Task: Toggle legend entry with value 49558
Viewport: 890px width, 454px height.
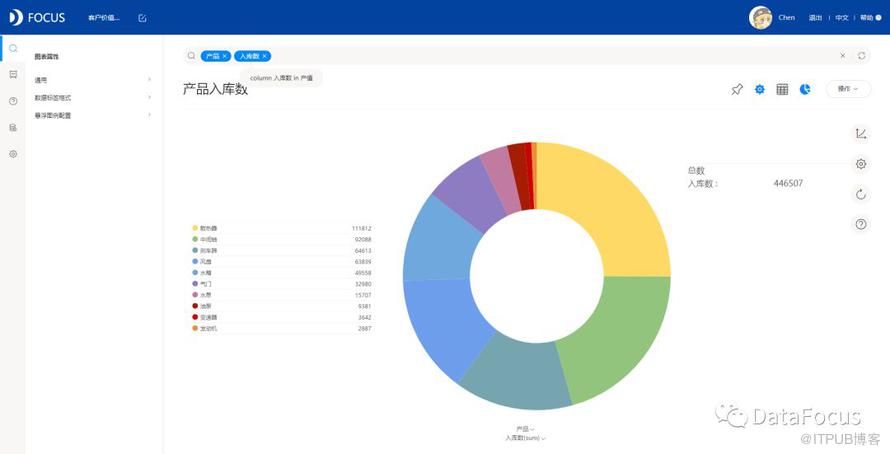Action: (282, 273)
